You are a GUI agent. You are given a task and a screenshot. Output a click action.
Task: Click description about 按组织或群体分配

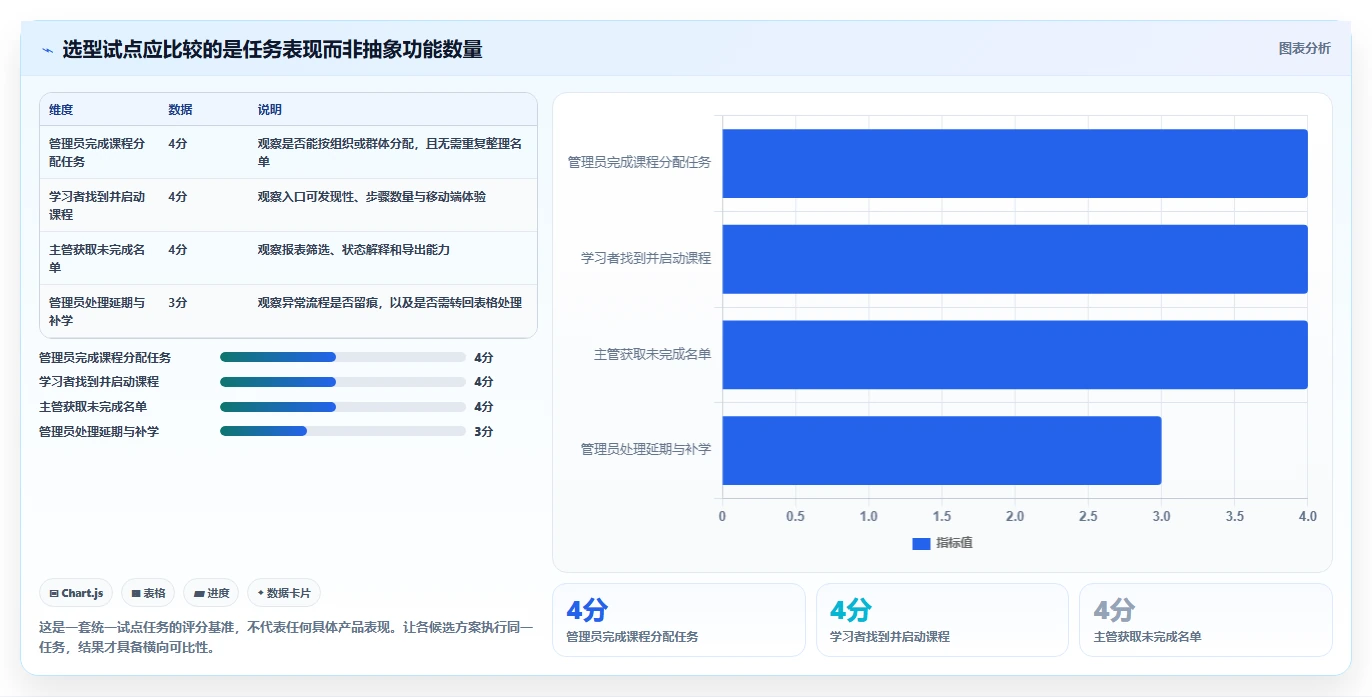click(390, 152)
